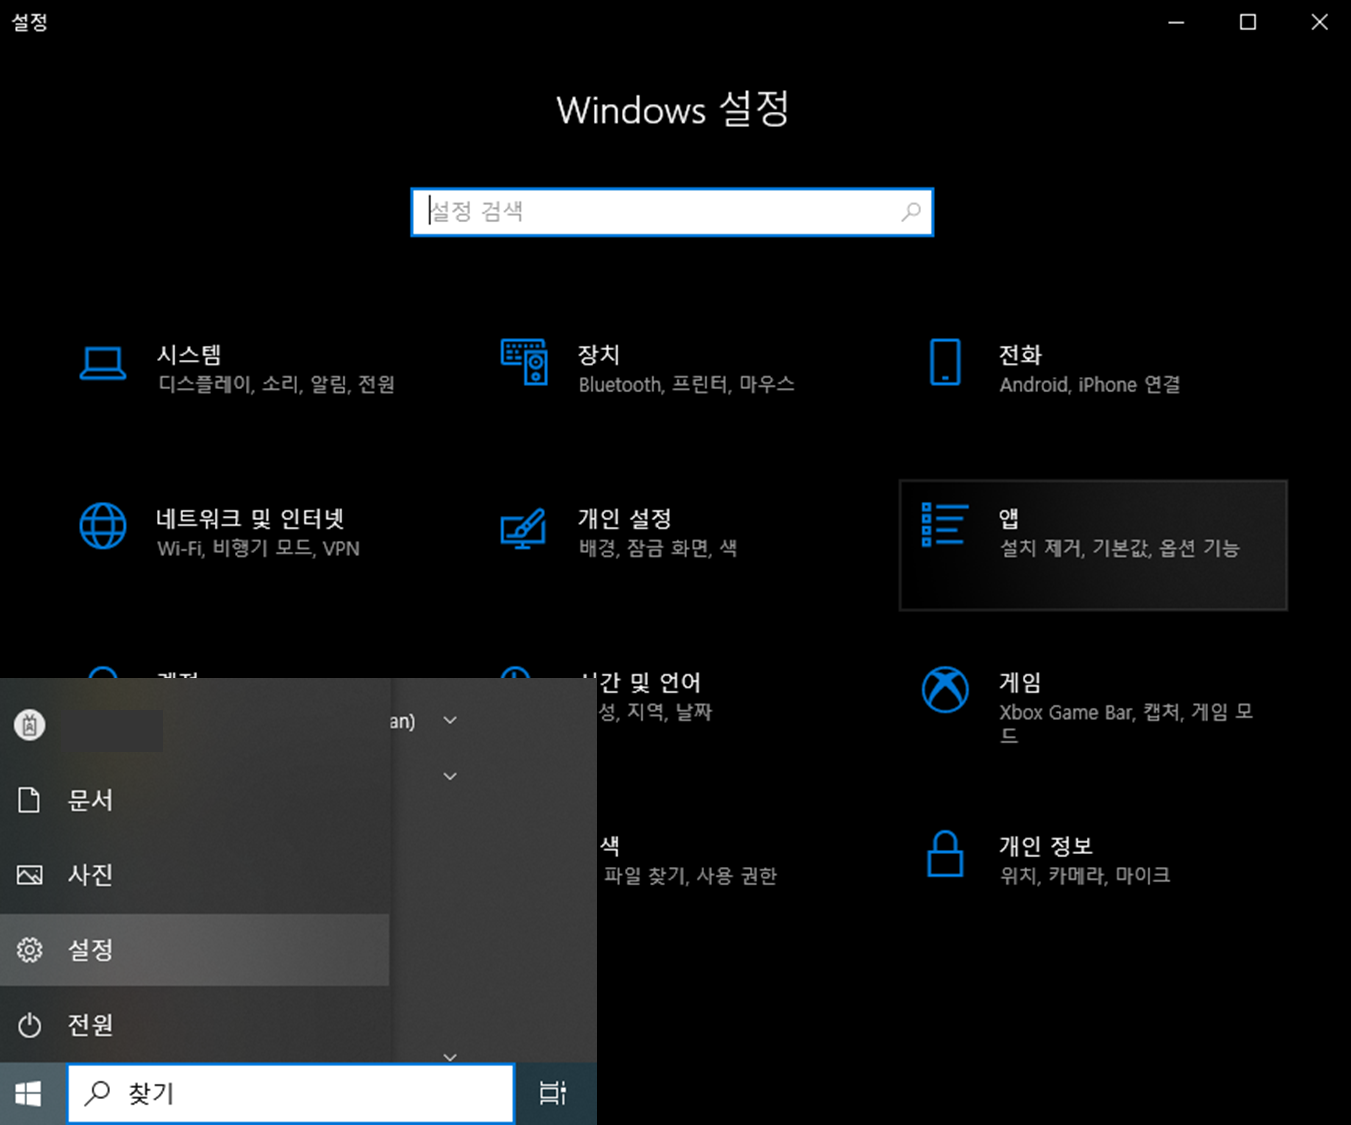
Task: Click the text "Wi-Fi, 비행기 모드, VPN"
Action: [x=258, y=549]
